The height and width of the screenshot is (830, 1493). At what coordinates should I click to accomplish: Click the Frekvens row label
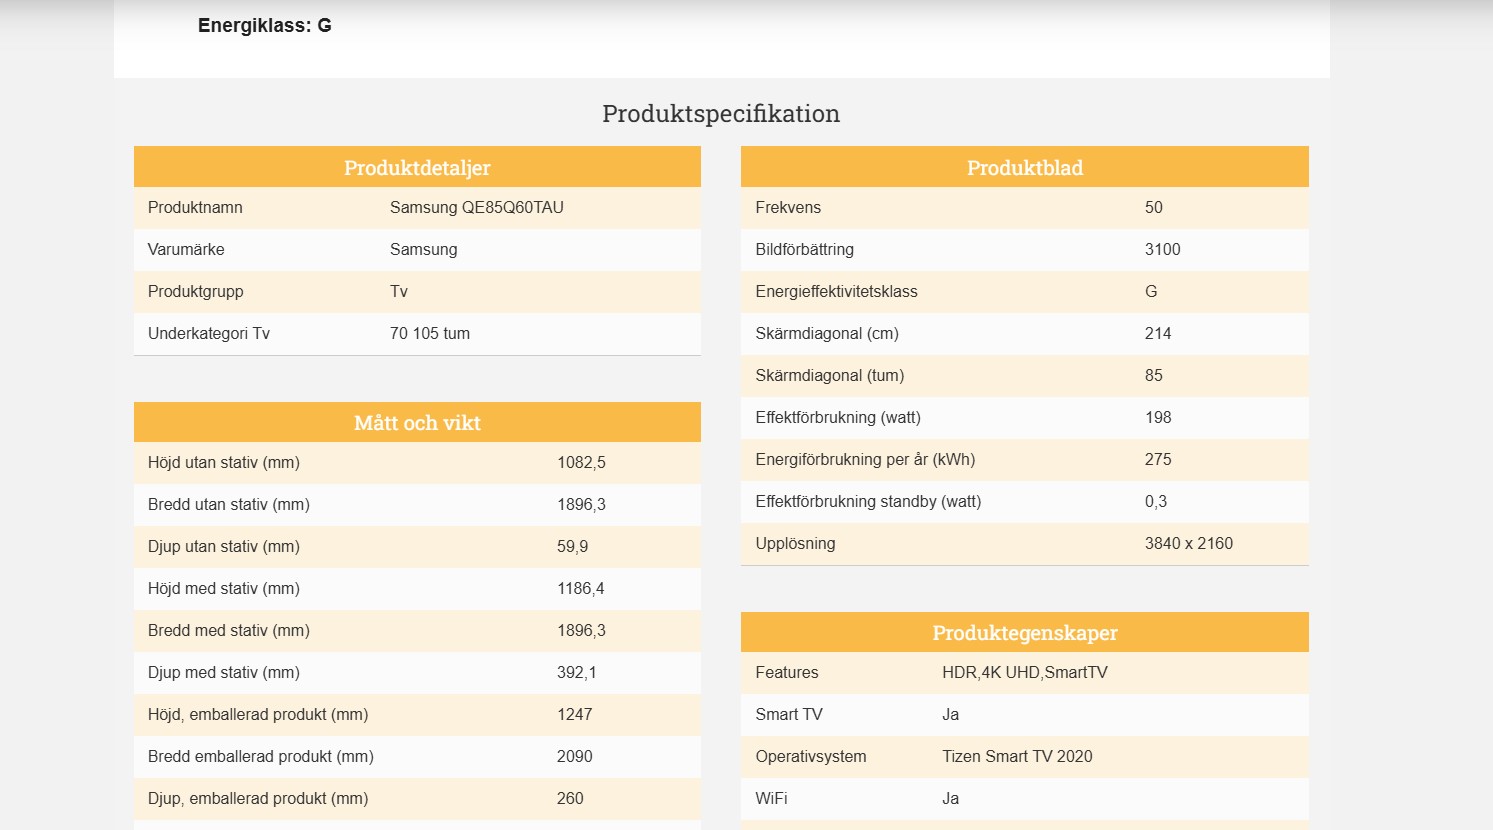pos(788,208)
